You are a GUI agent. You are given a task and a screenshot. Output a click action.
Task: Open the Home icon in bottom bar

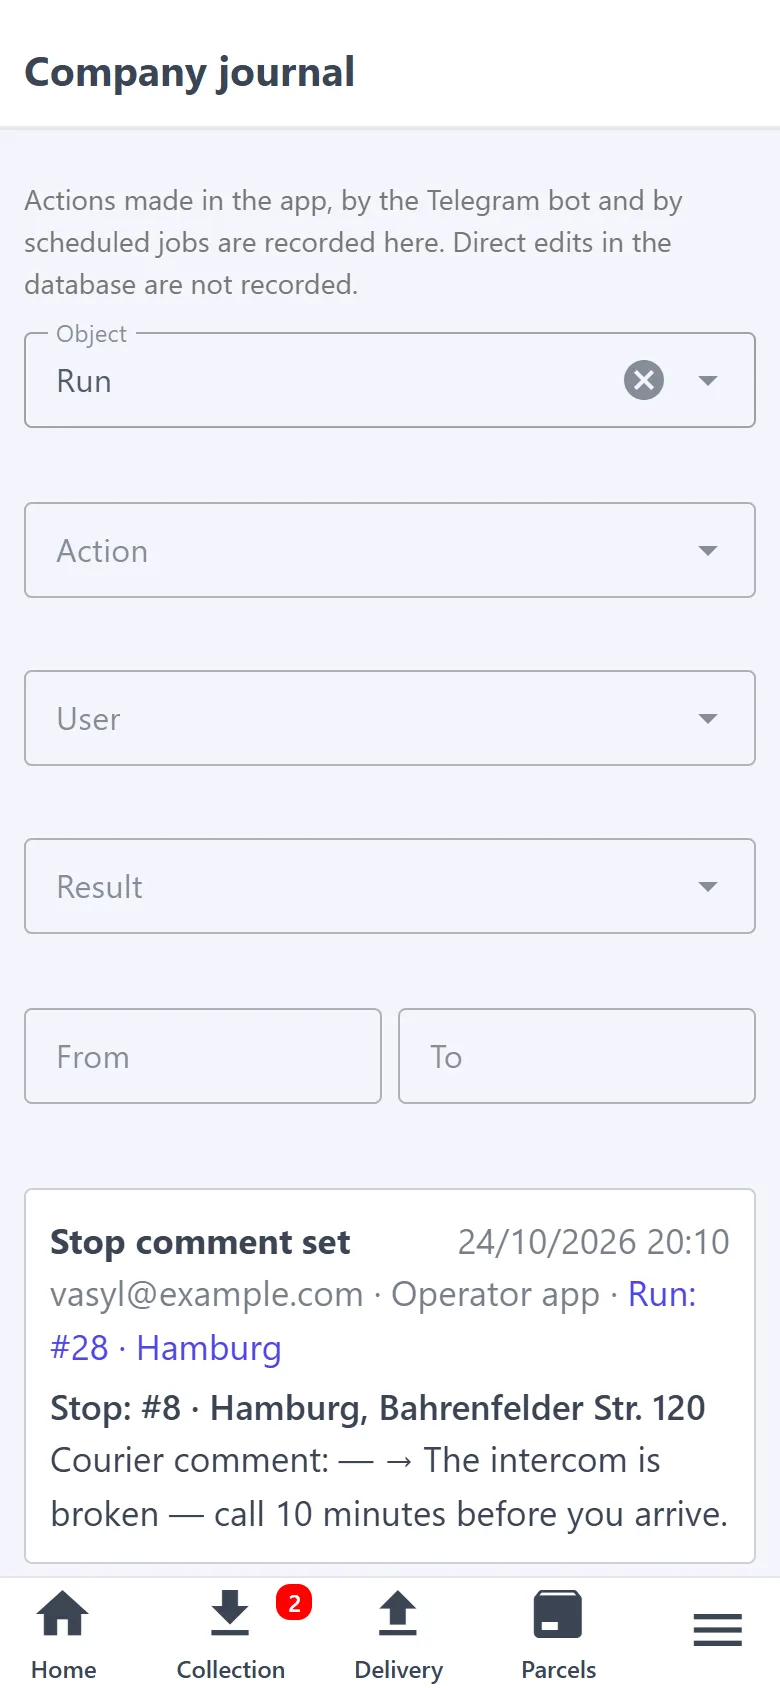tap(63, 1613)
